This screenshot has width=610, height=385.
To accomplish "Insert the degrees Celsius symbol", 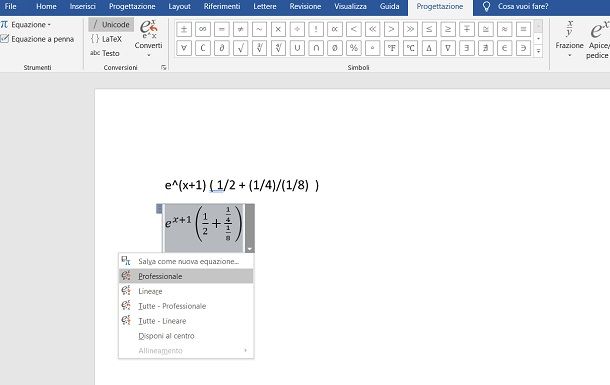I will [410, 48].
